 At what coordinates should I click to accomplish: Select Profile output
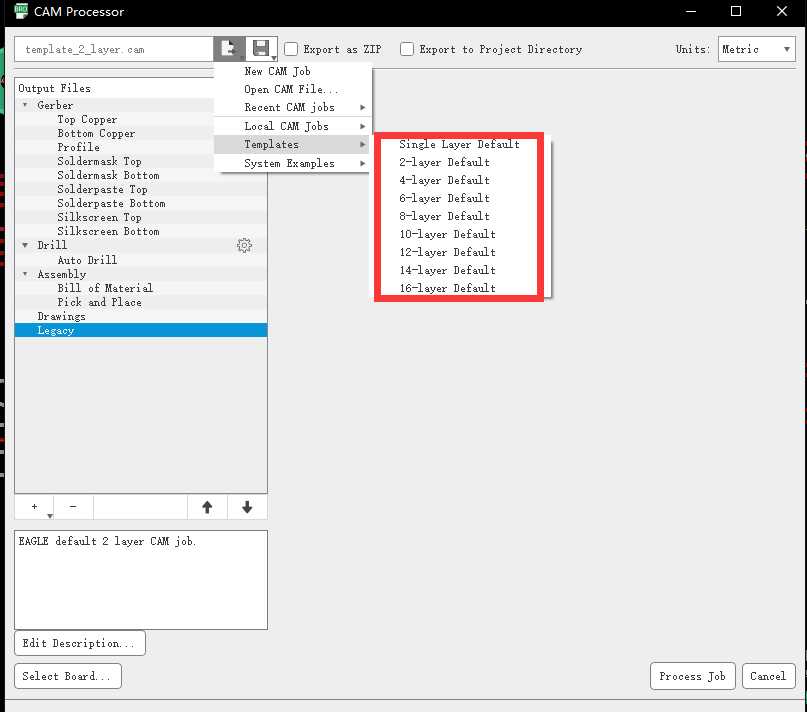click(x=78, y=147)
